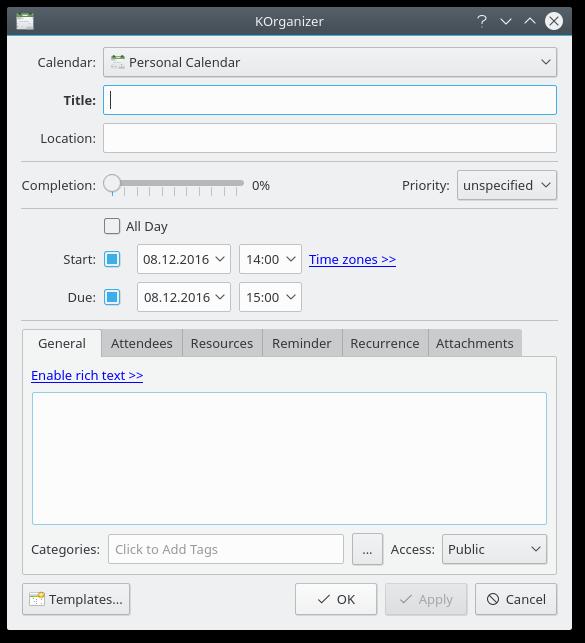Open the Access Public dropdown
This screenshot has width=585, height=643.
[x=494, y=549]
